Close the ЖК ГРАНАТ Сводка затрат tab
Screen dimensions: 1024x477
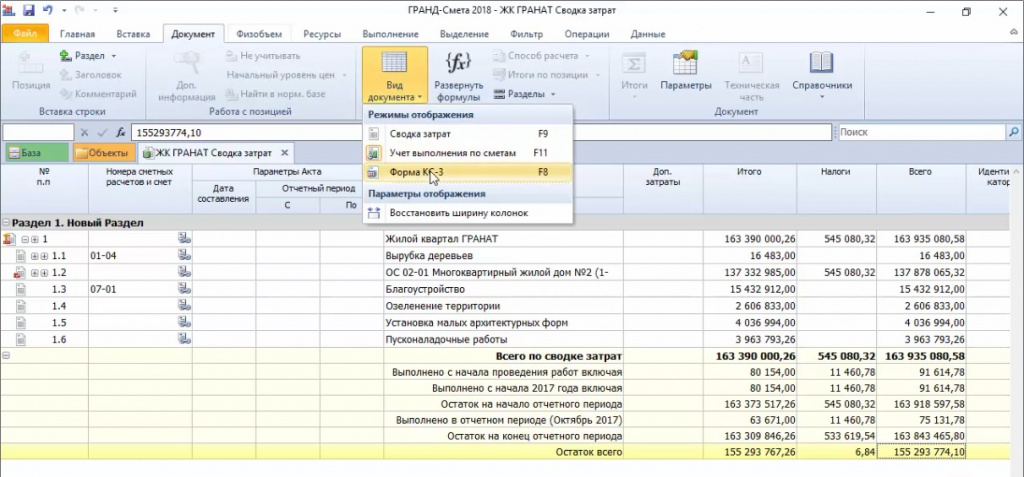pyautogui.click(x=285, y=153)
